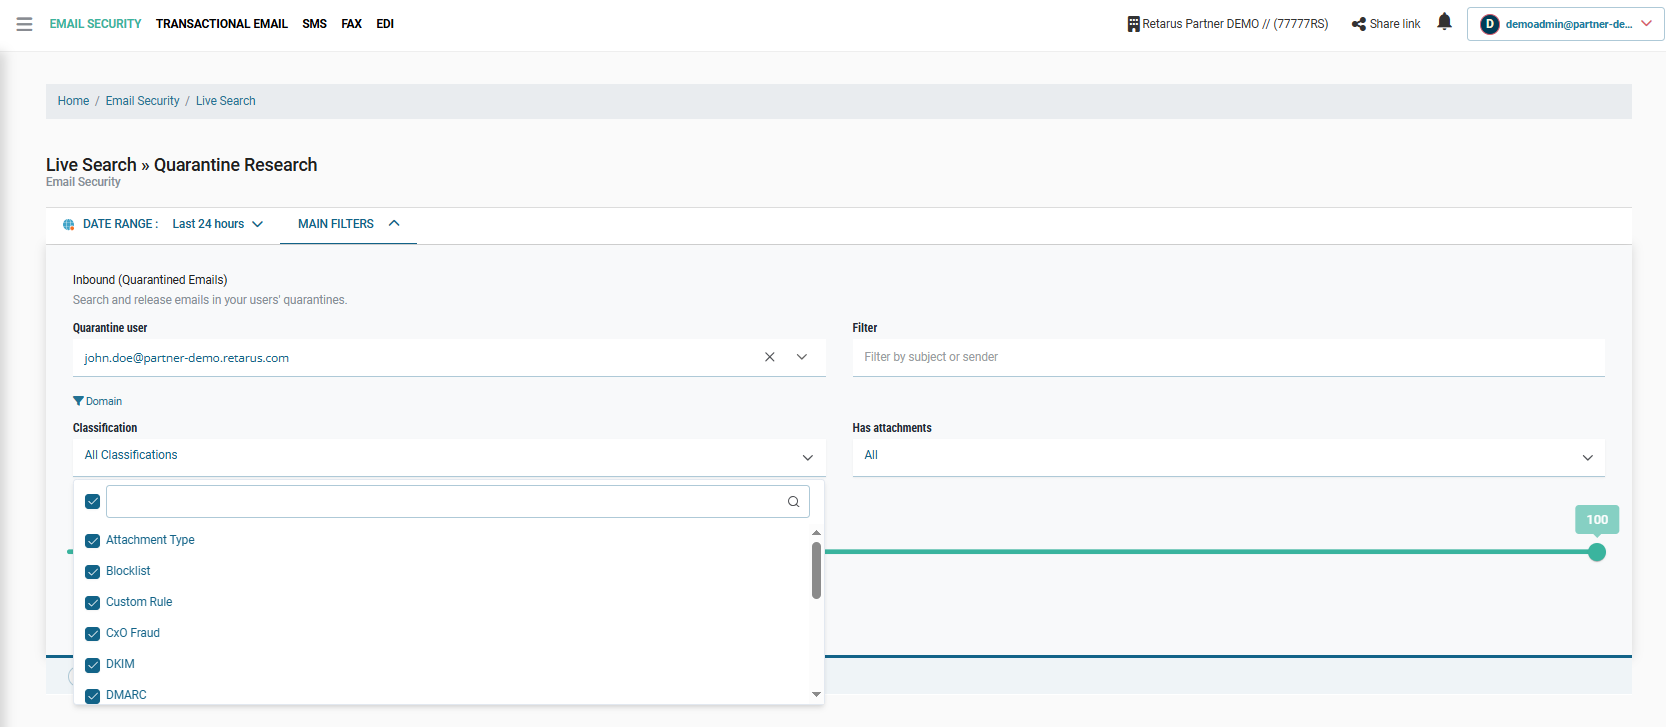Open Email Security breadcrumb link

coord(142,101)
